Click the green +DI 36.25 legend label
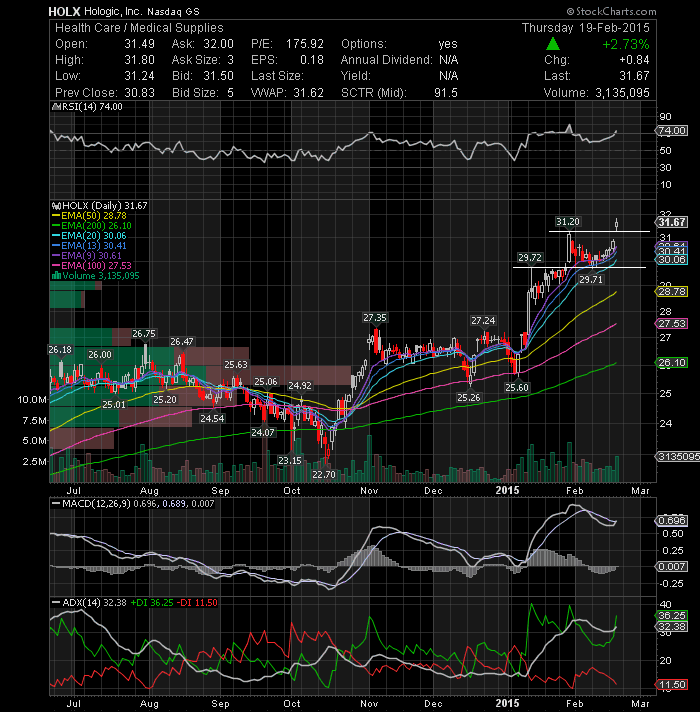Image resolution: width=700 pixels, height=712 pixels. click(152, 603)
